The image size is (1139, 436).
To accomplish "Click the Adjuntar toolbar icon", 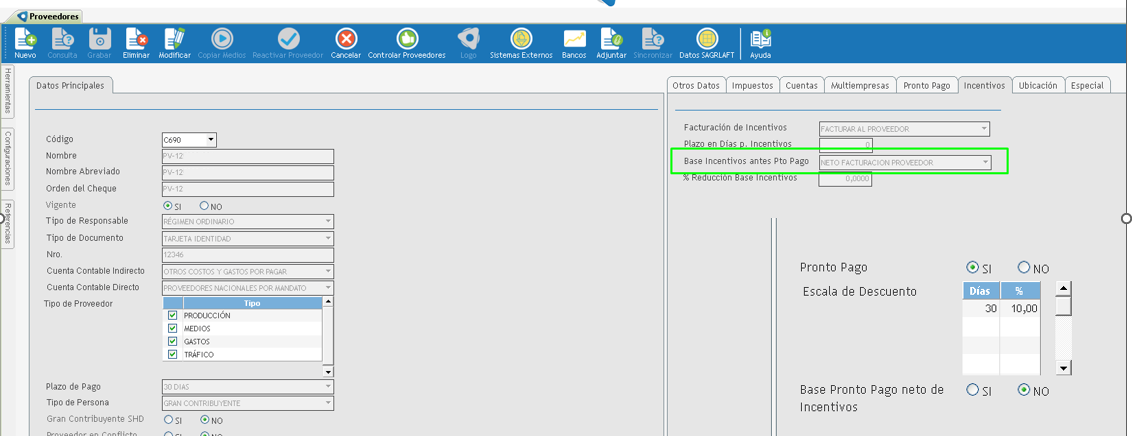I will tap(611, 40).
